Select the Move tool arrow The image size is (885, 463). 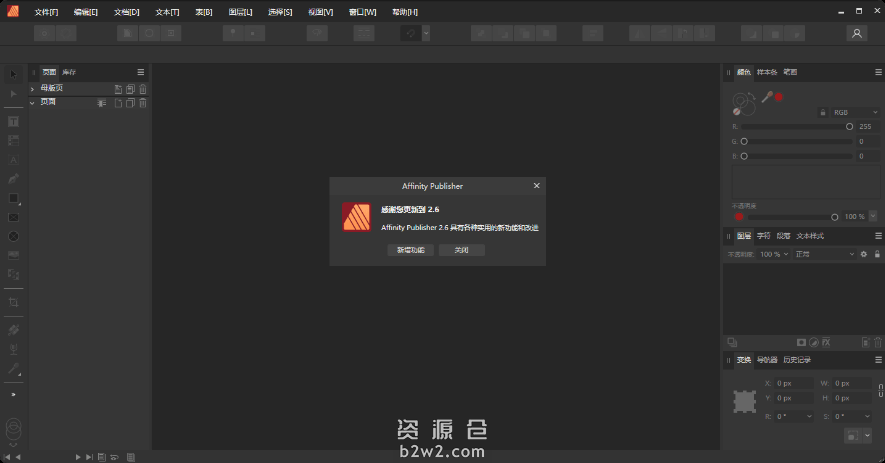click(14, 74)
